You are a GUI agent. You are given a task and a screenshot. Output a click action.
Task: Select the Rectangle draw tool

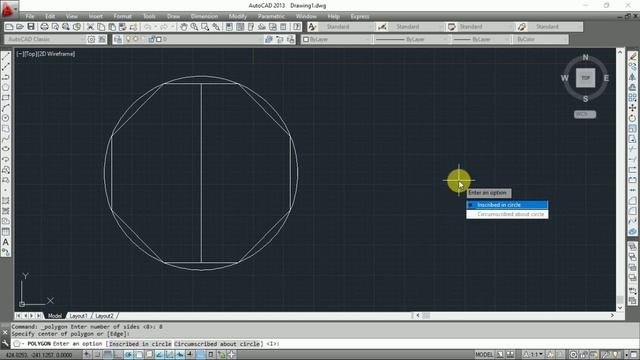click(x=6, y=97)
